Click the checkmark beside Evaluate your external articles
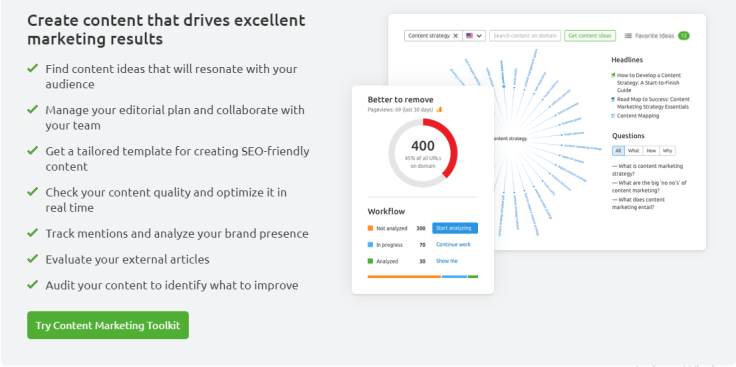Image resolution: width=736 pixels, height=367 pixels. click(32, 259)
